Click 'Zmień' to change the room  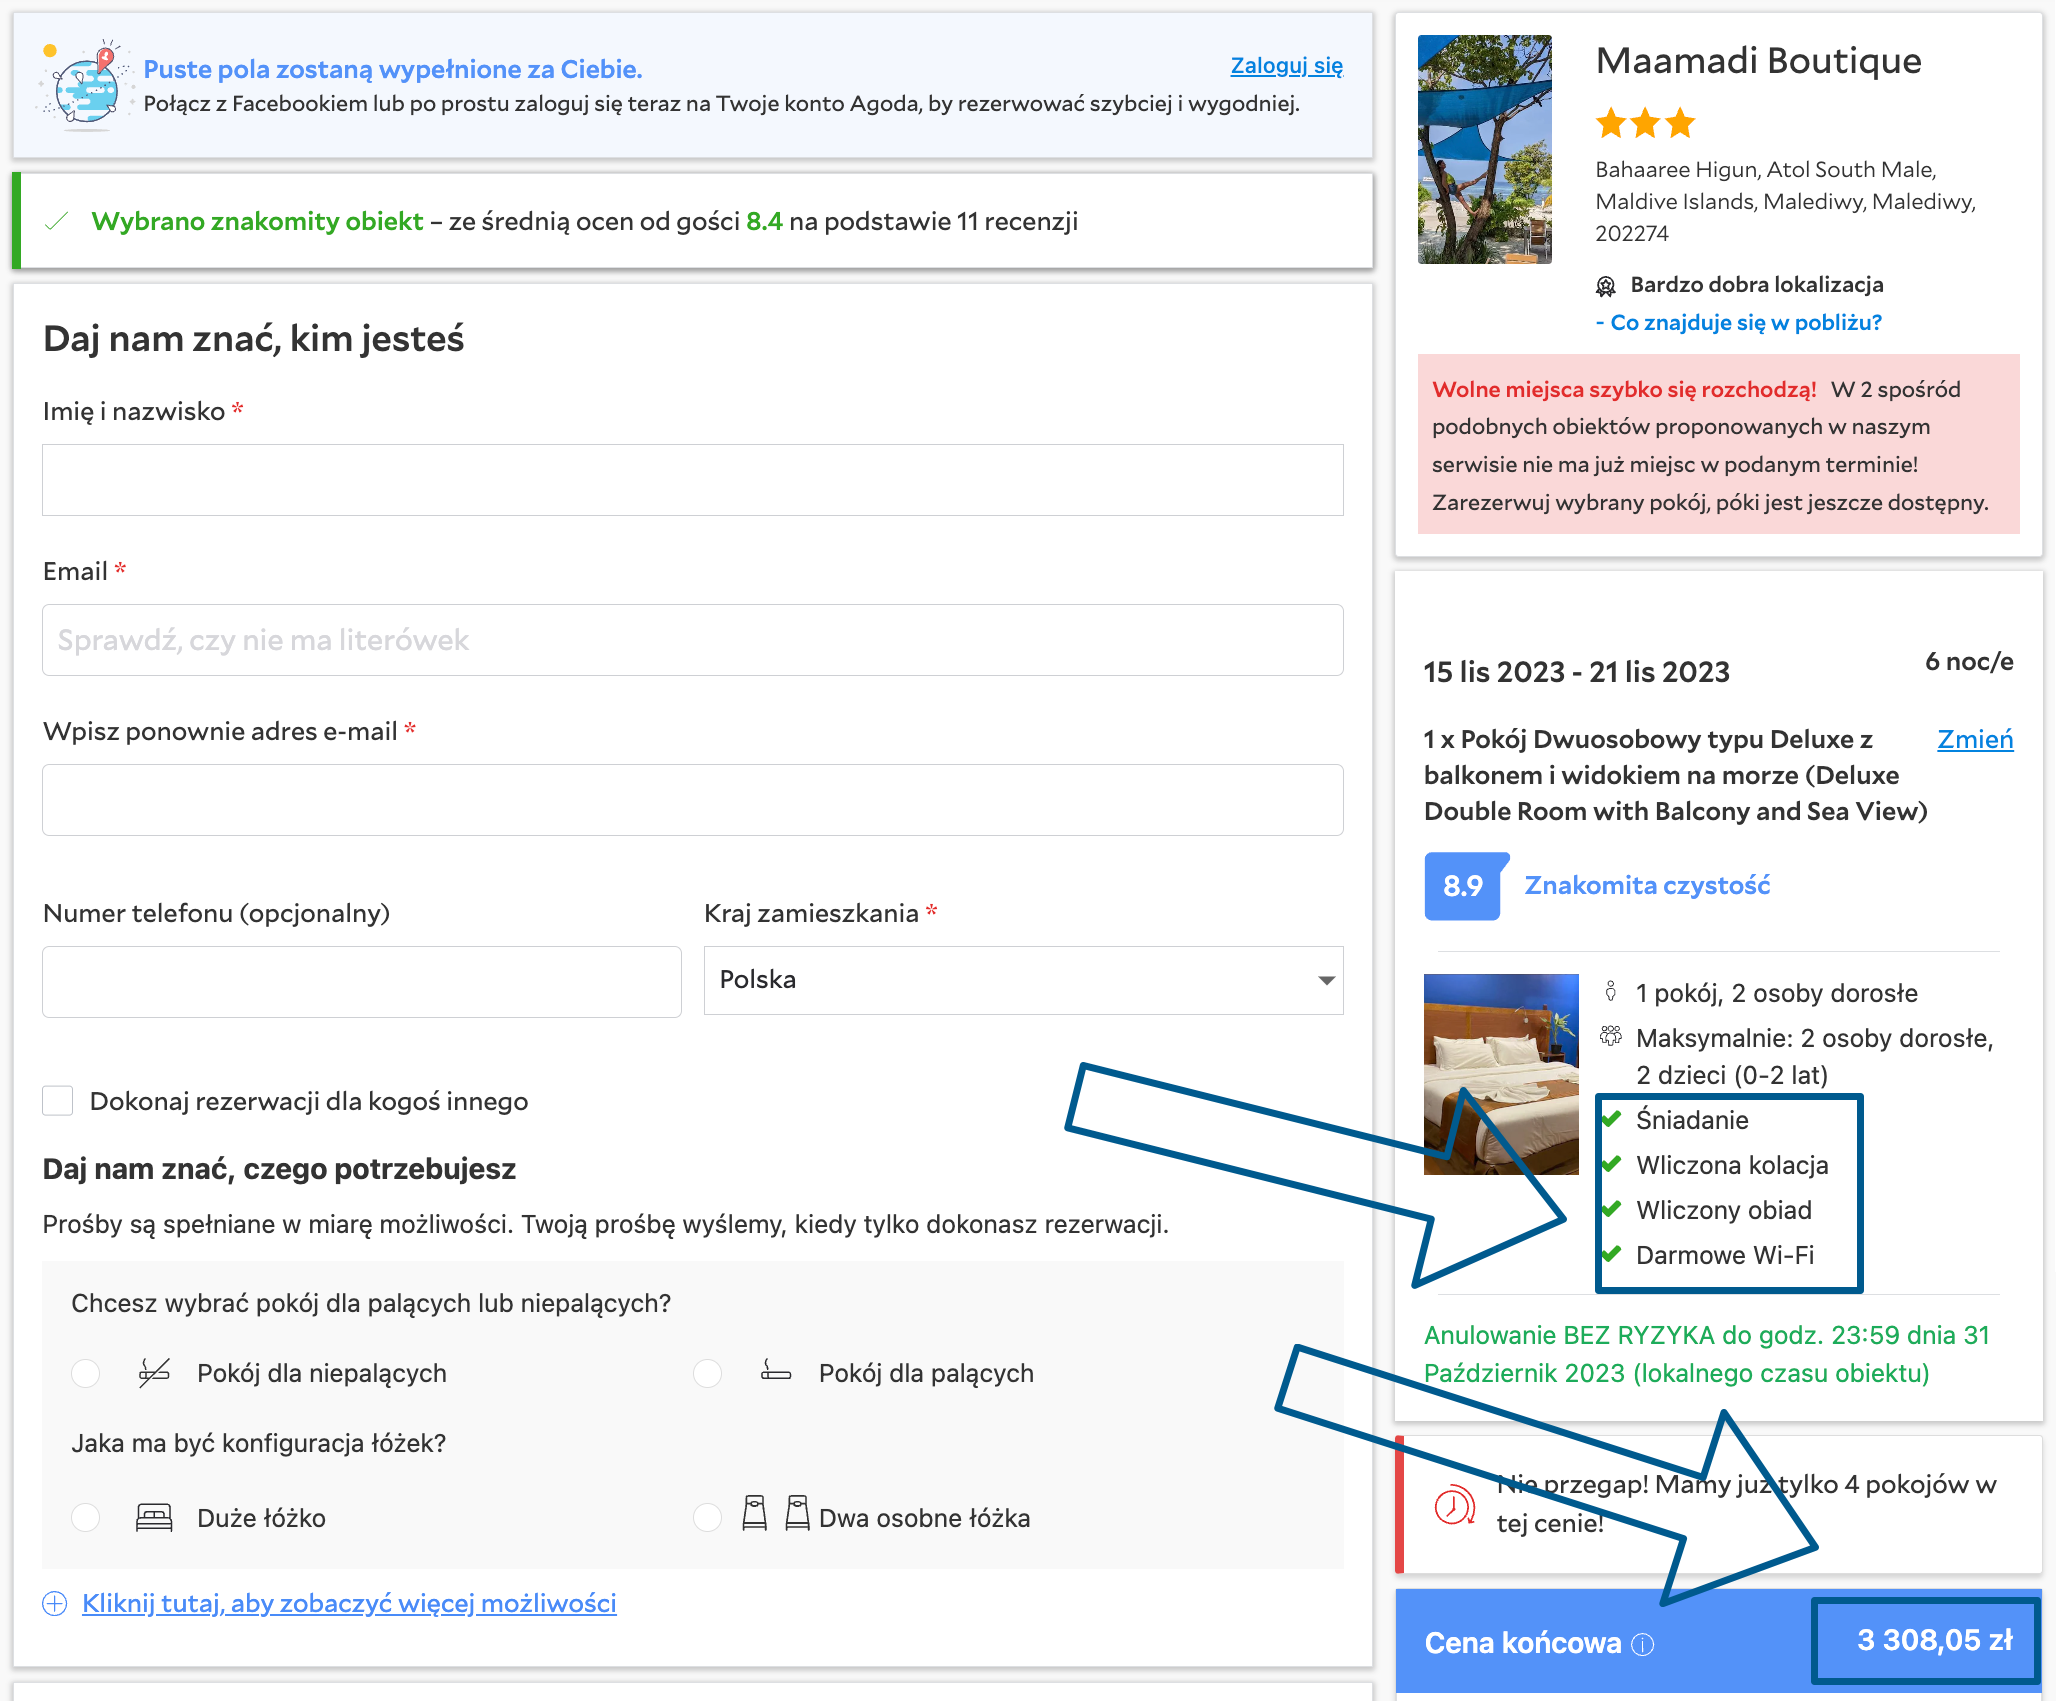1974,740
